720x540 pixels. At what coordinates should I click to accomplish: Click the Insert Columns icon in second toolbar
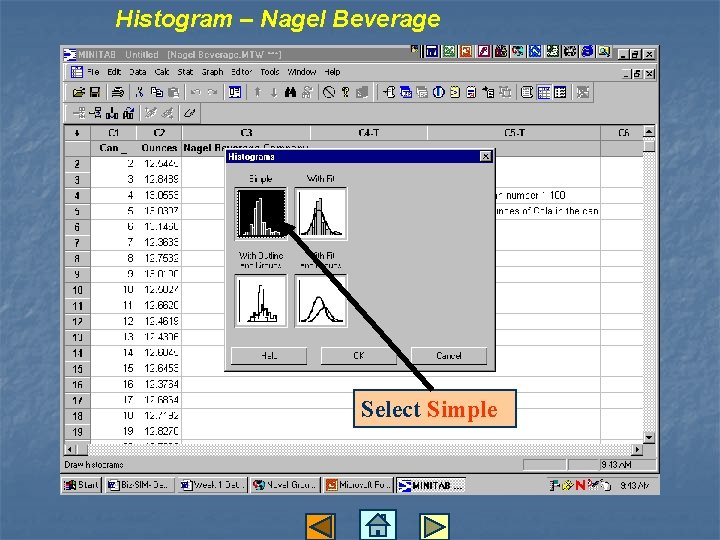(112, 112)
